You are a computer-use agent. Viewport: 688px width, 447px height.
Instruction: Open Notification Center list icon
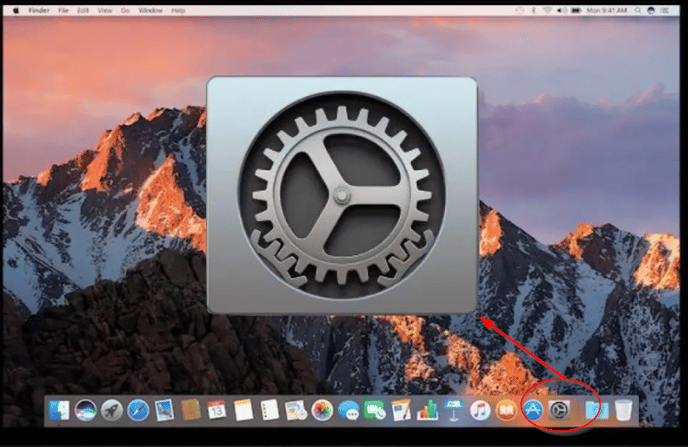pos(665,10)
